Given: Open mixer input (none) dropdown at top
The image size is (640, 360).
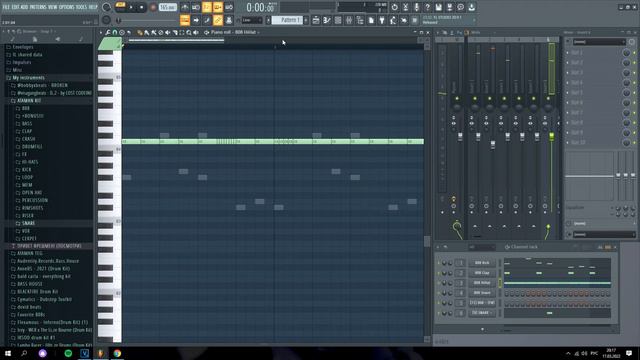Looking at the screenshot, I should pyautogui.click(x=599, y=42).
